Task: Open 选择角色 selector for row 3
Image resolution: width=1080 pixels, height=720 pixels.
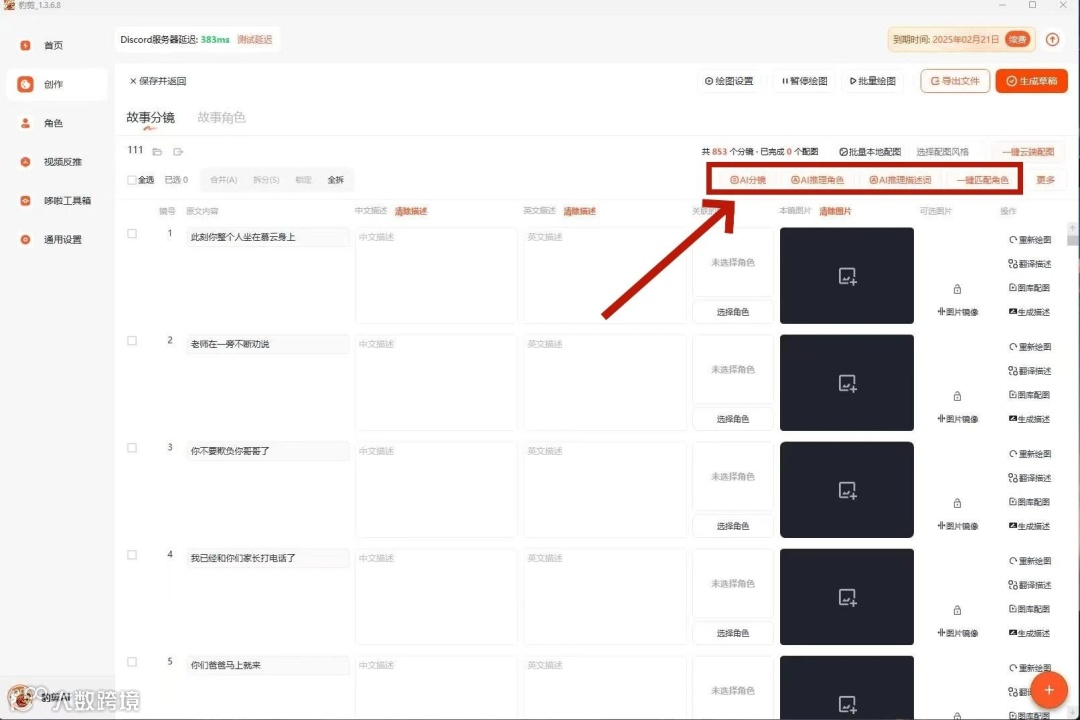Action: 732,526
